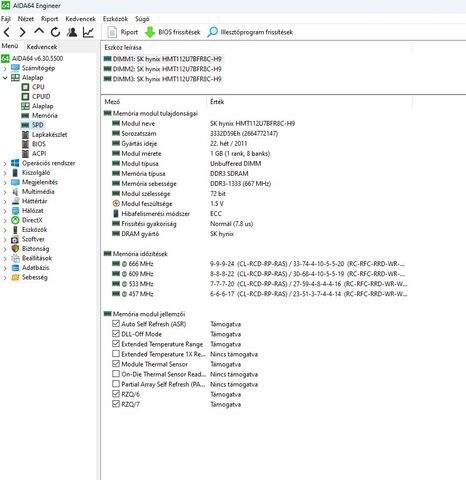
Task: Toggle Extended Temperature Range checkbox
Action: tap(116, 344)
